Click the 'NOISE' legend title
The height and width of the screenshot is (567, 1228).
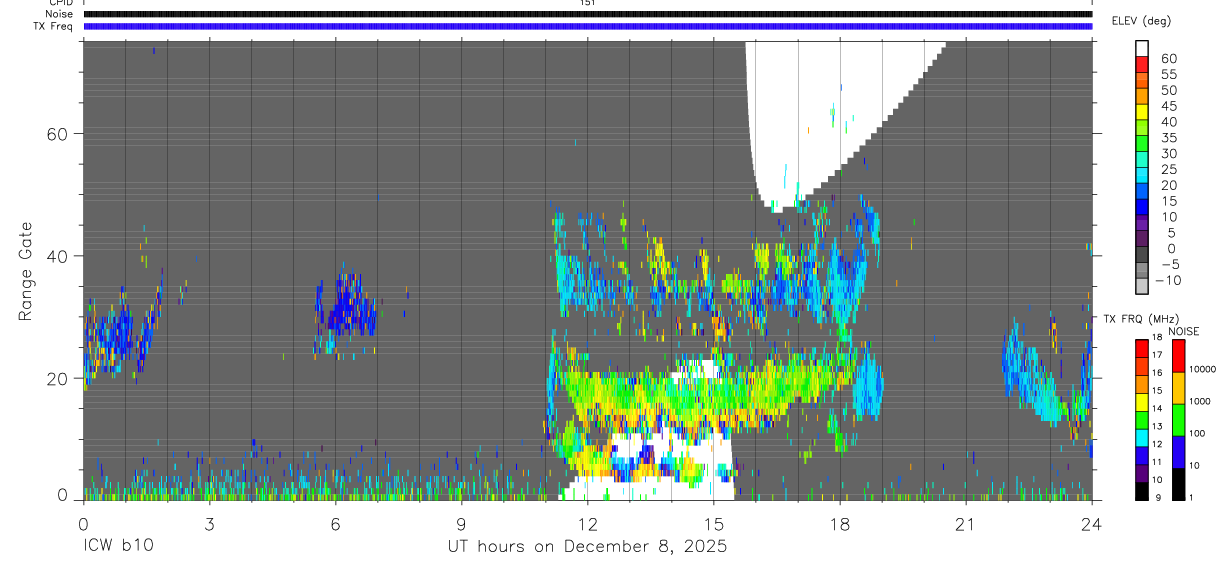coord(1184,332)
